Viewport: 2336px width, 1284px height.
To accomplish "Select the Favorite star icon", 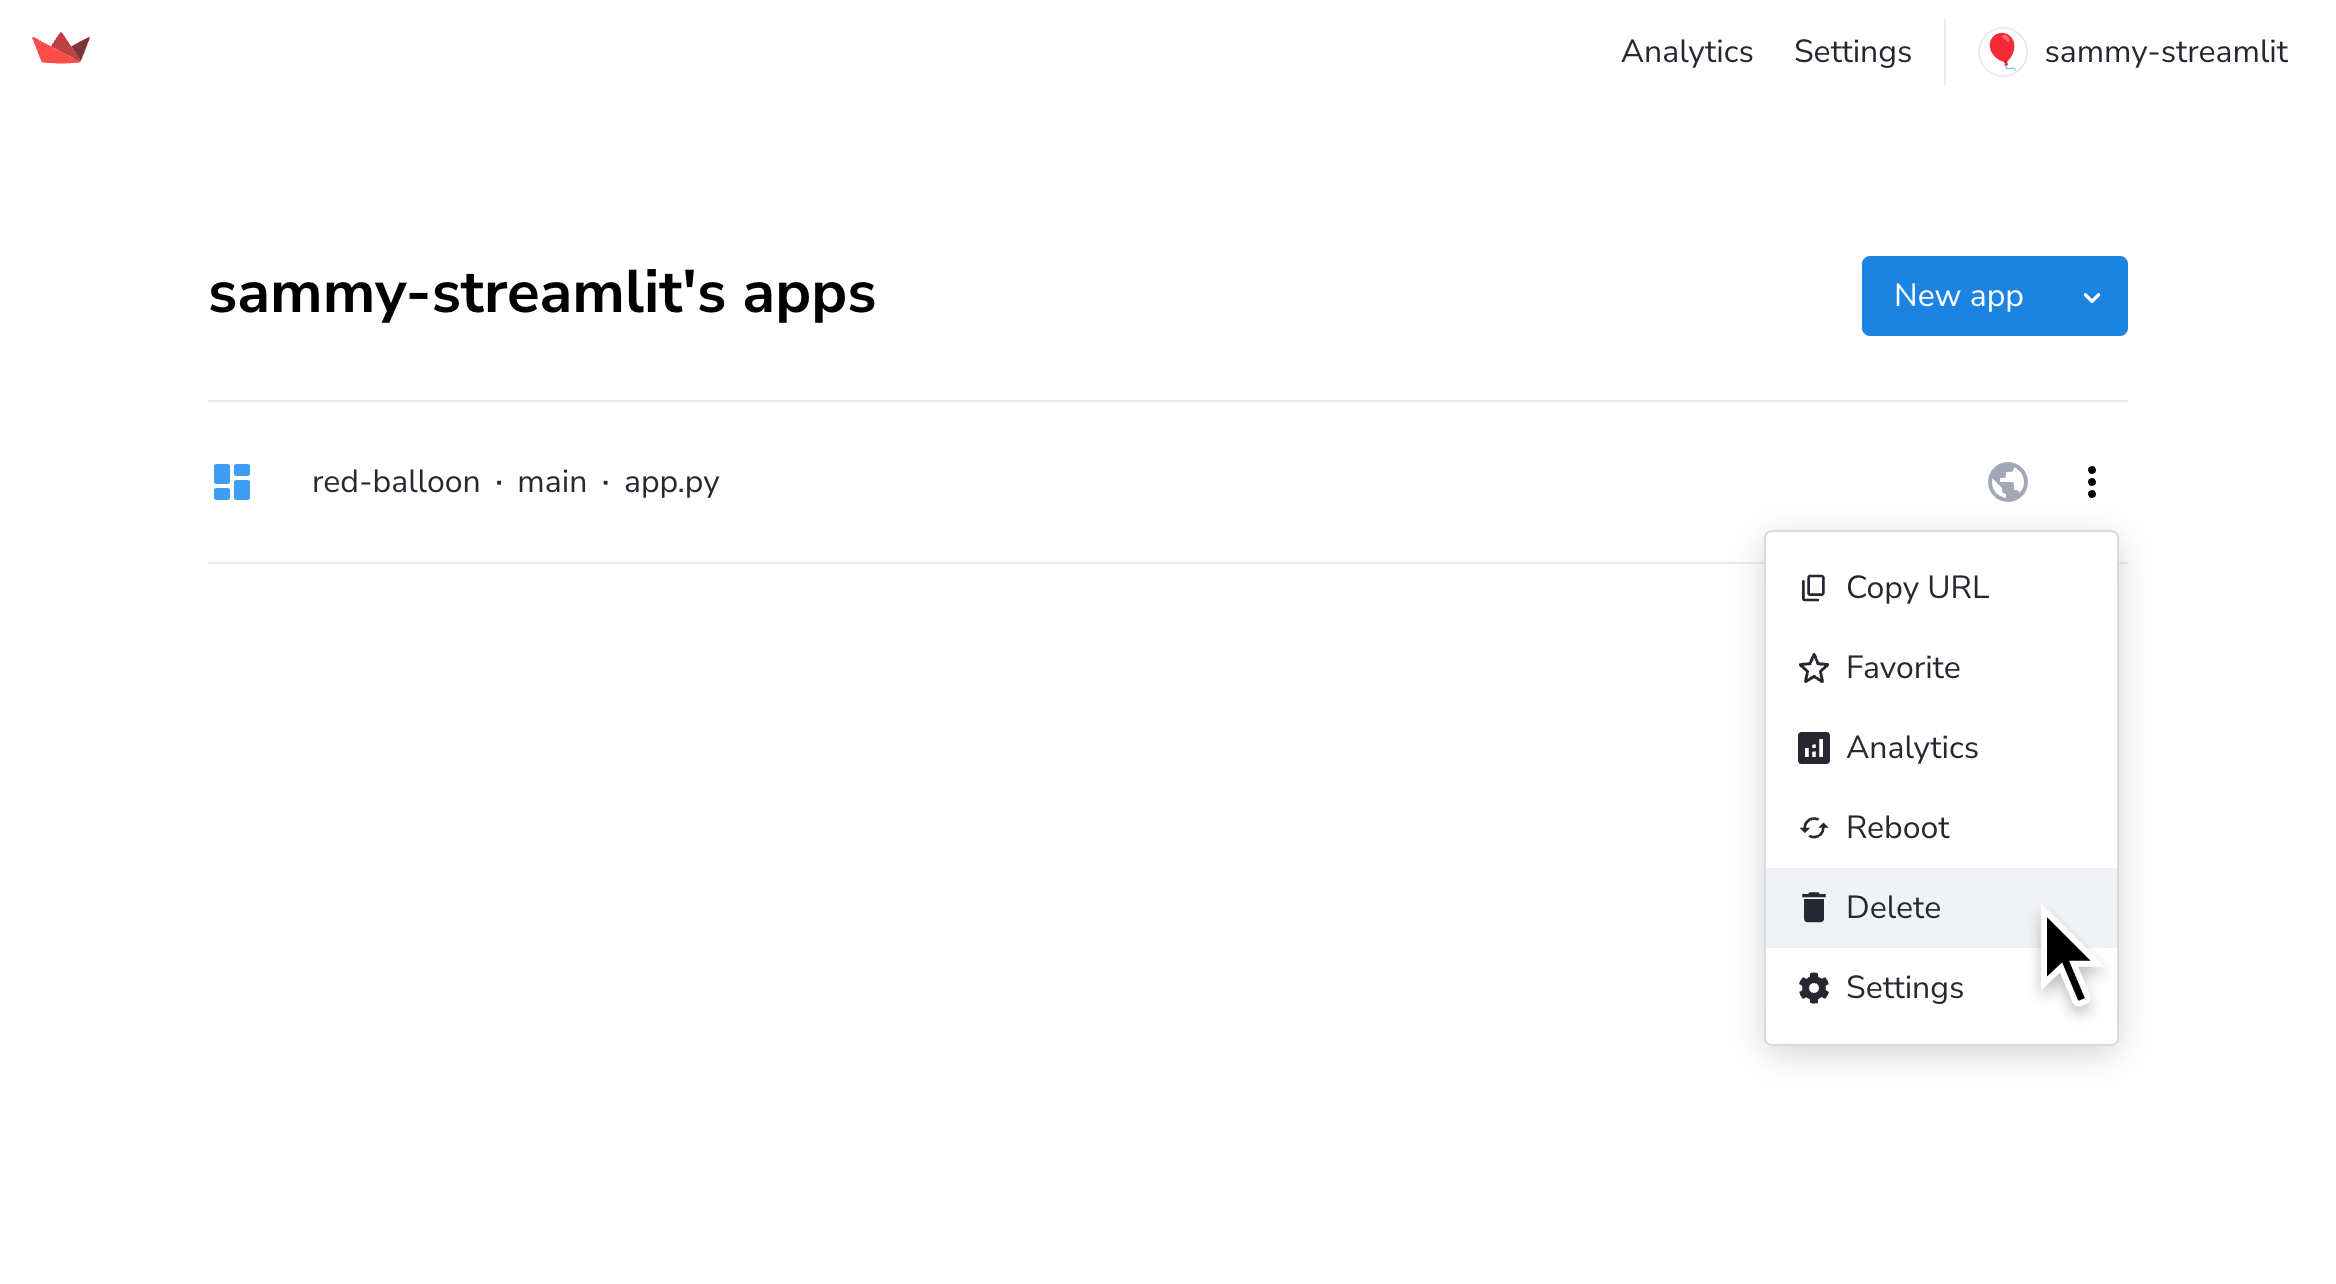I will [1813, 667].
